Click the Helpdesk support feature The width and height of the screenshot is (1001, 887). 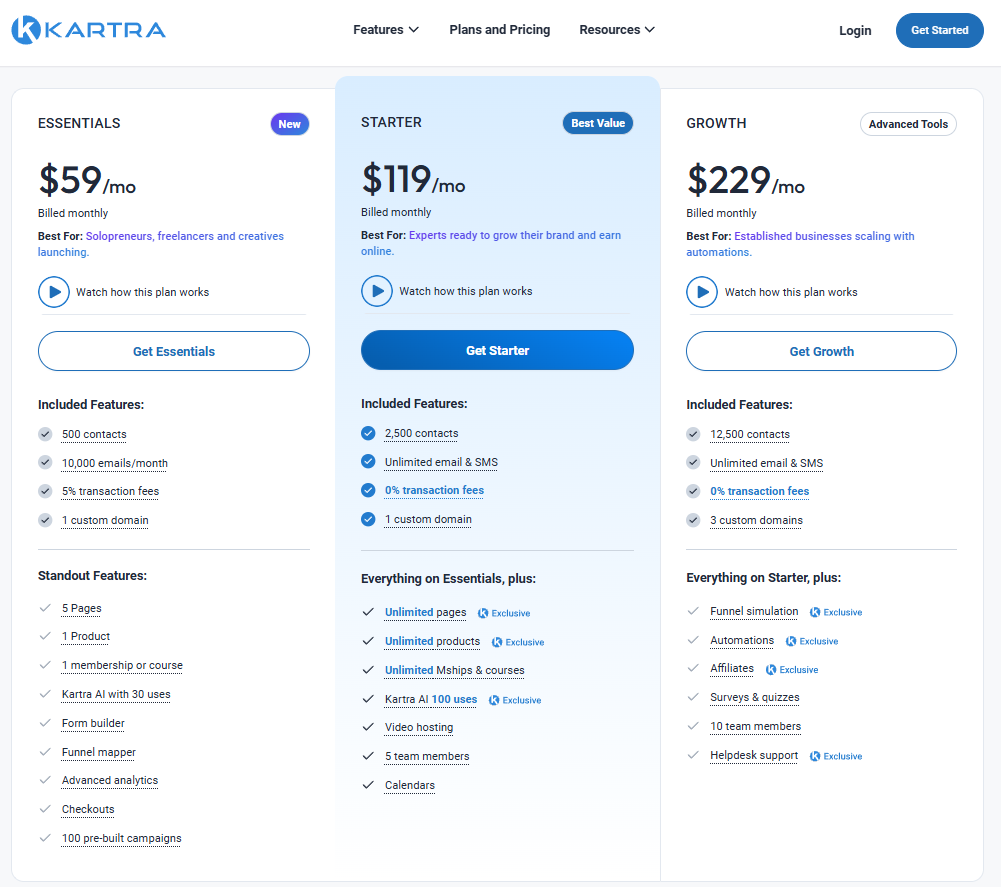tap(754, 755)
